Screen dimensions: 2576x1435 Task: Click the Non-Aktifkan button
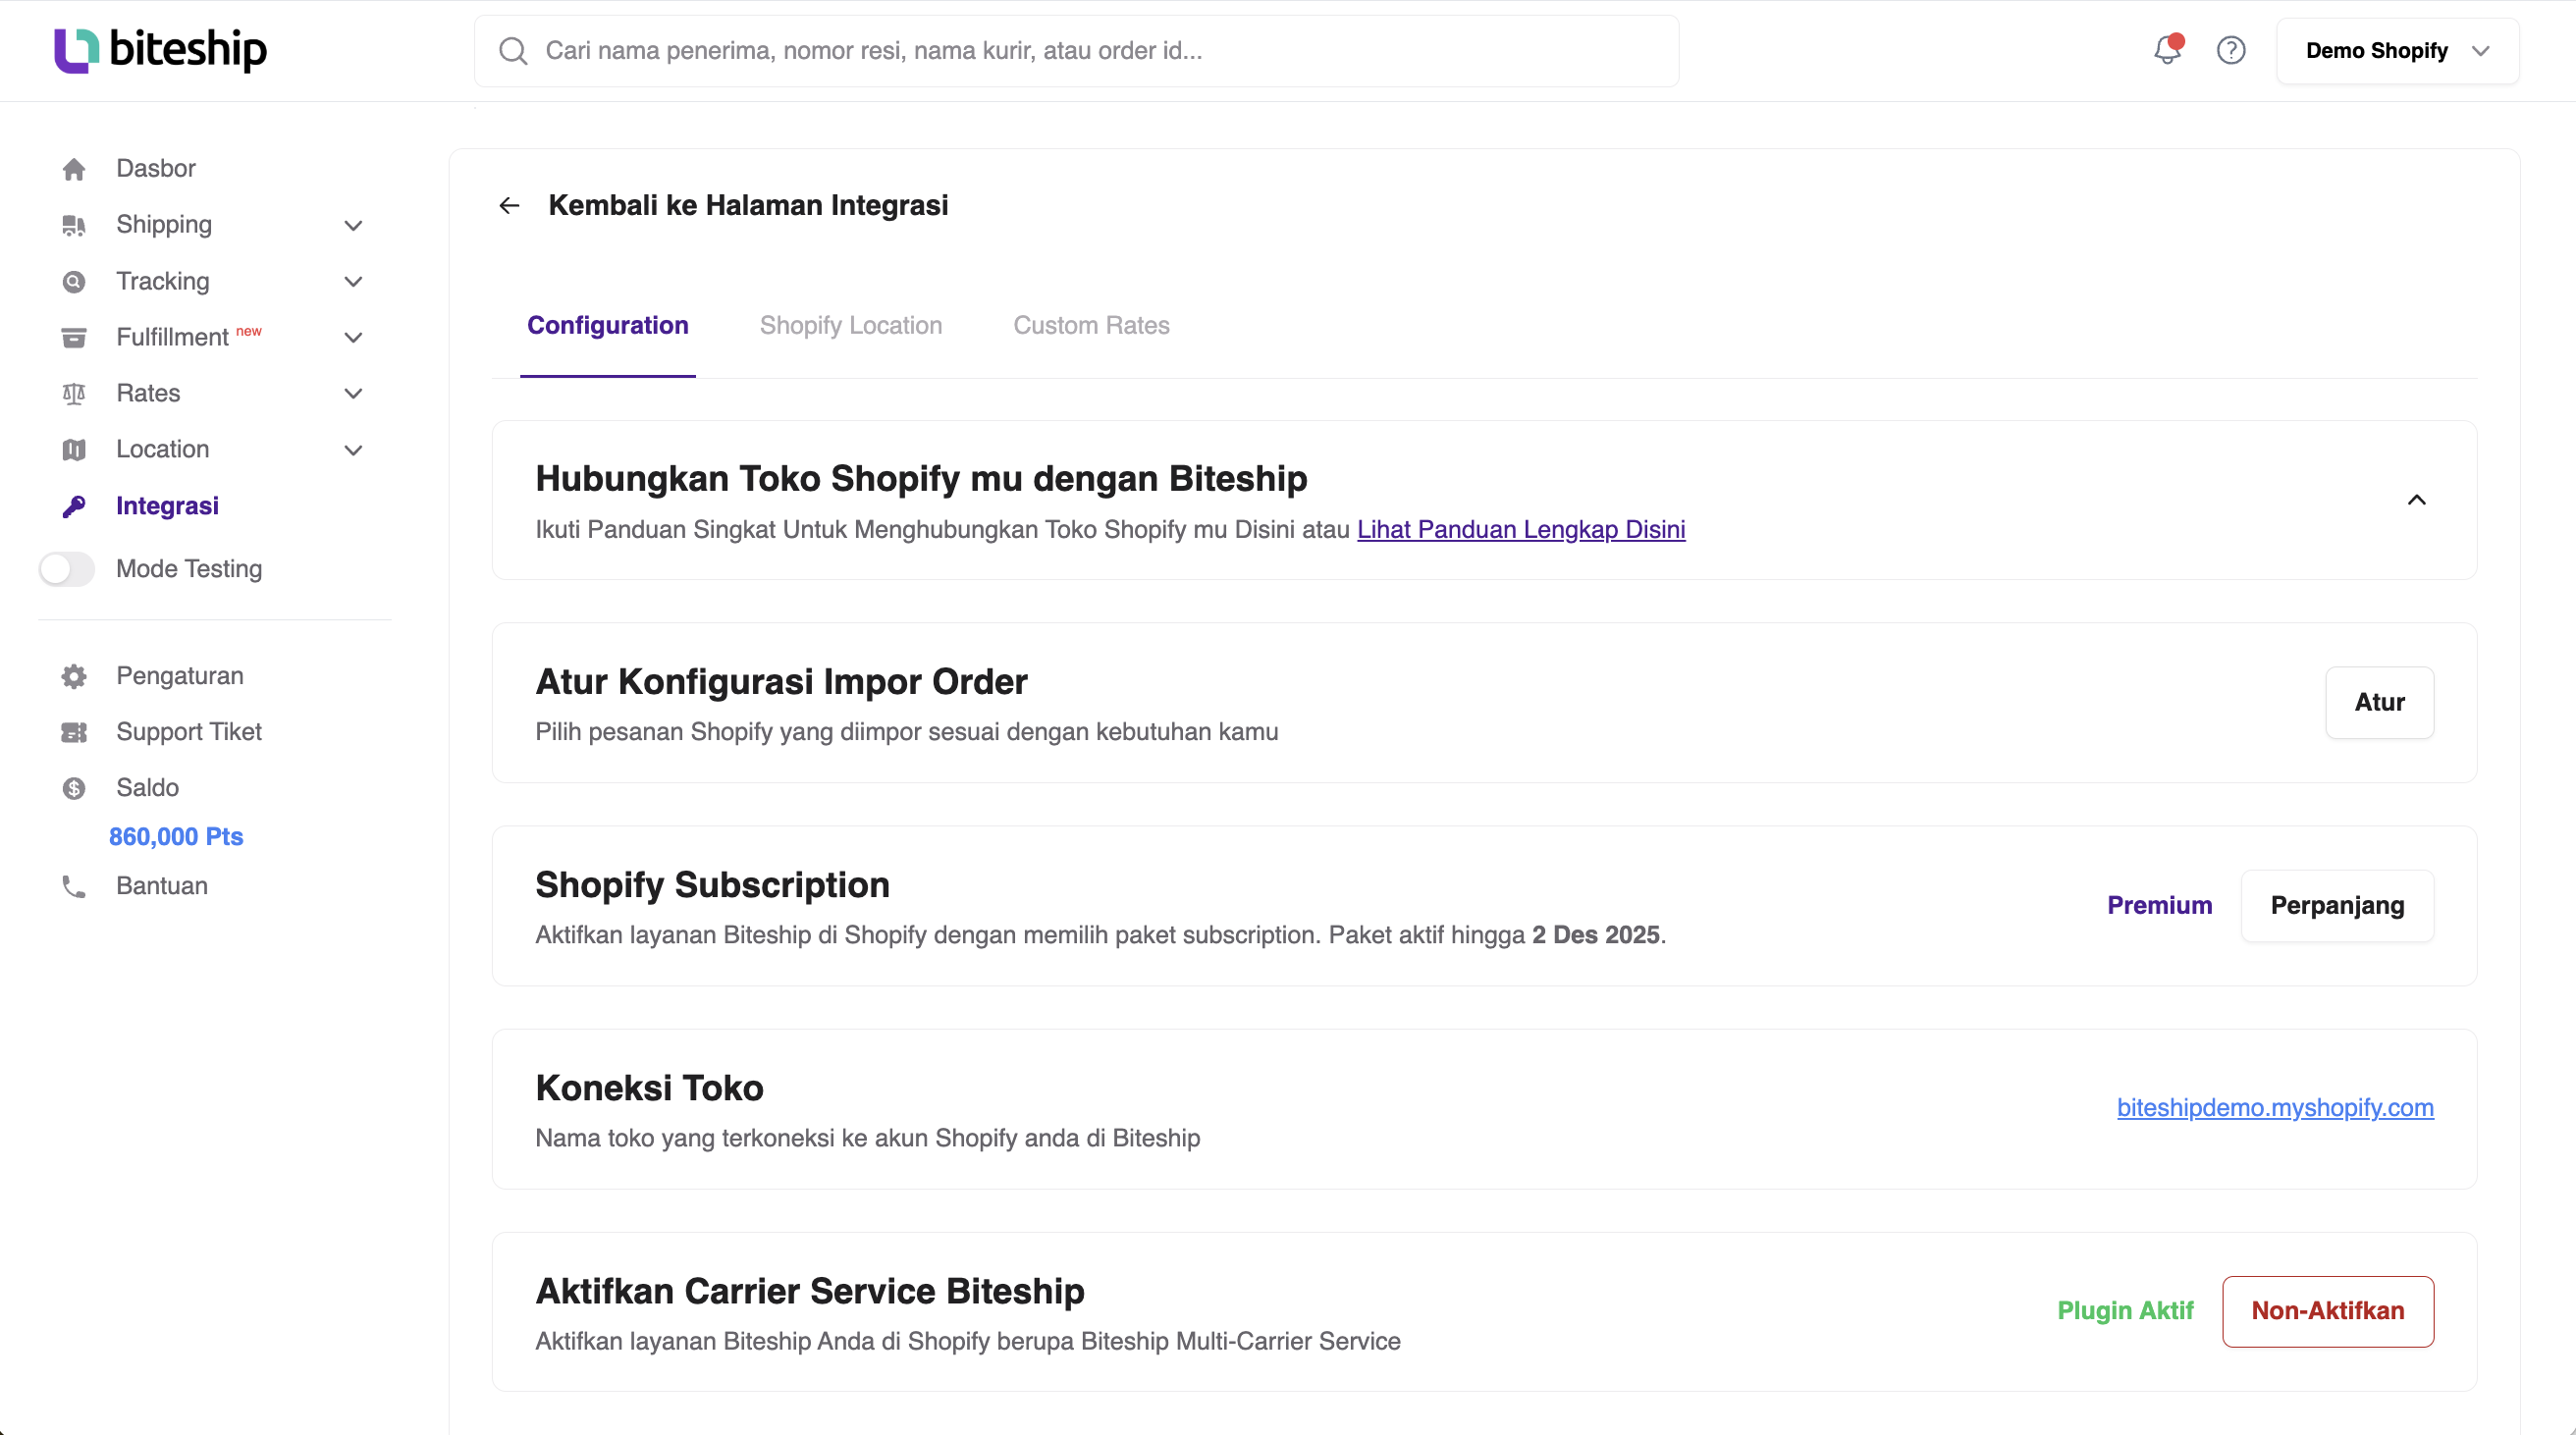[2328, 1312]
